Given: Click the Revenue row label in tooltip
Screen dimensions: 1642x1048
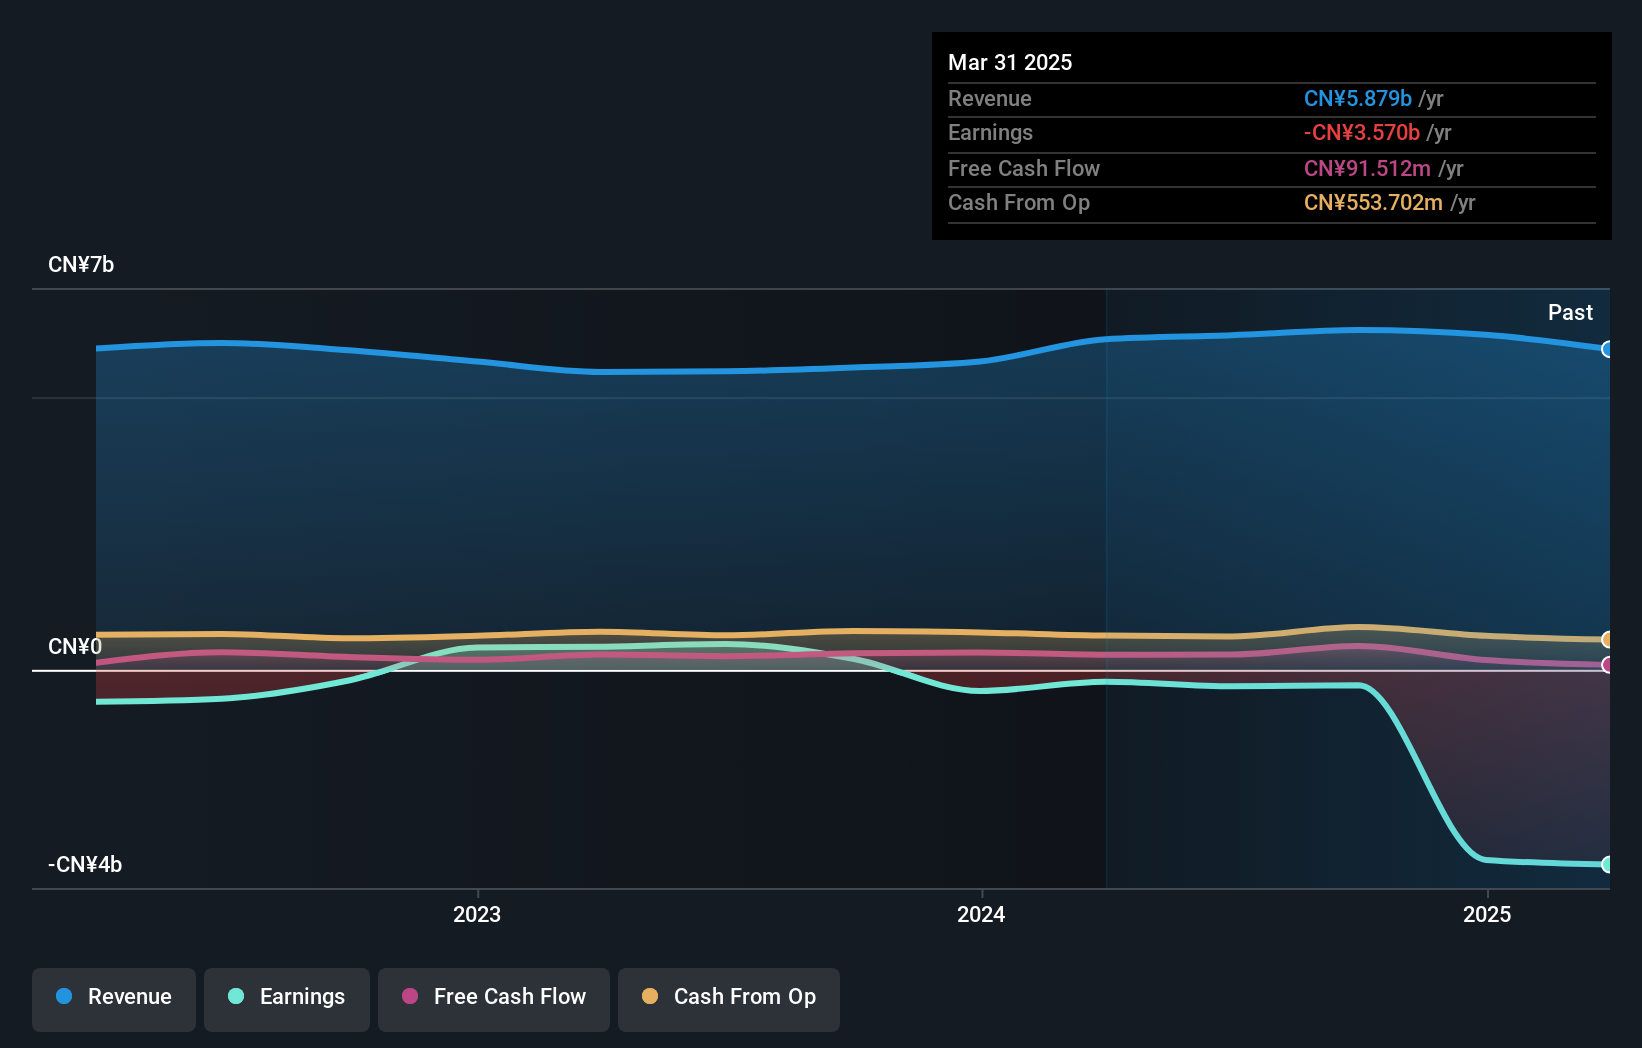Looking at the screenshot, I should coord(990,98).
